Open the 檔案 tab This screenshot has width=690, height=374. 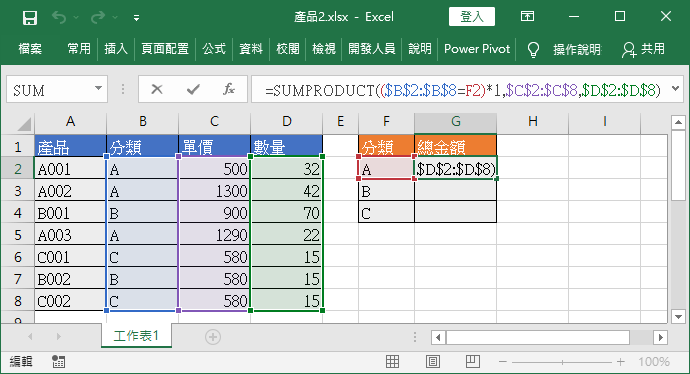click(30, 49)
